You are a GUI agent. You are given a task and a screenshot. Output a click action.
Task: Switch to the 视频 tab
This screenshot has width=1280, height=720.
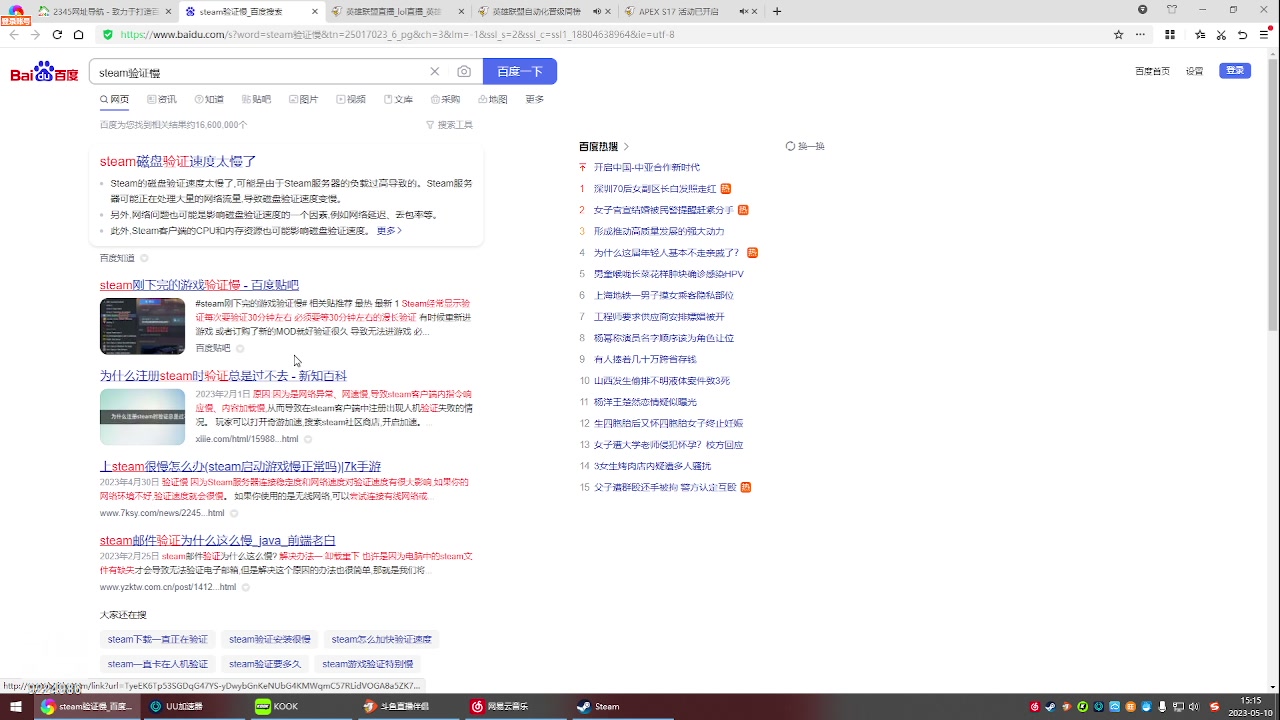(351, 99)
